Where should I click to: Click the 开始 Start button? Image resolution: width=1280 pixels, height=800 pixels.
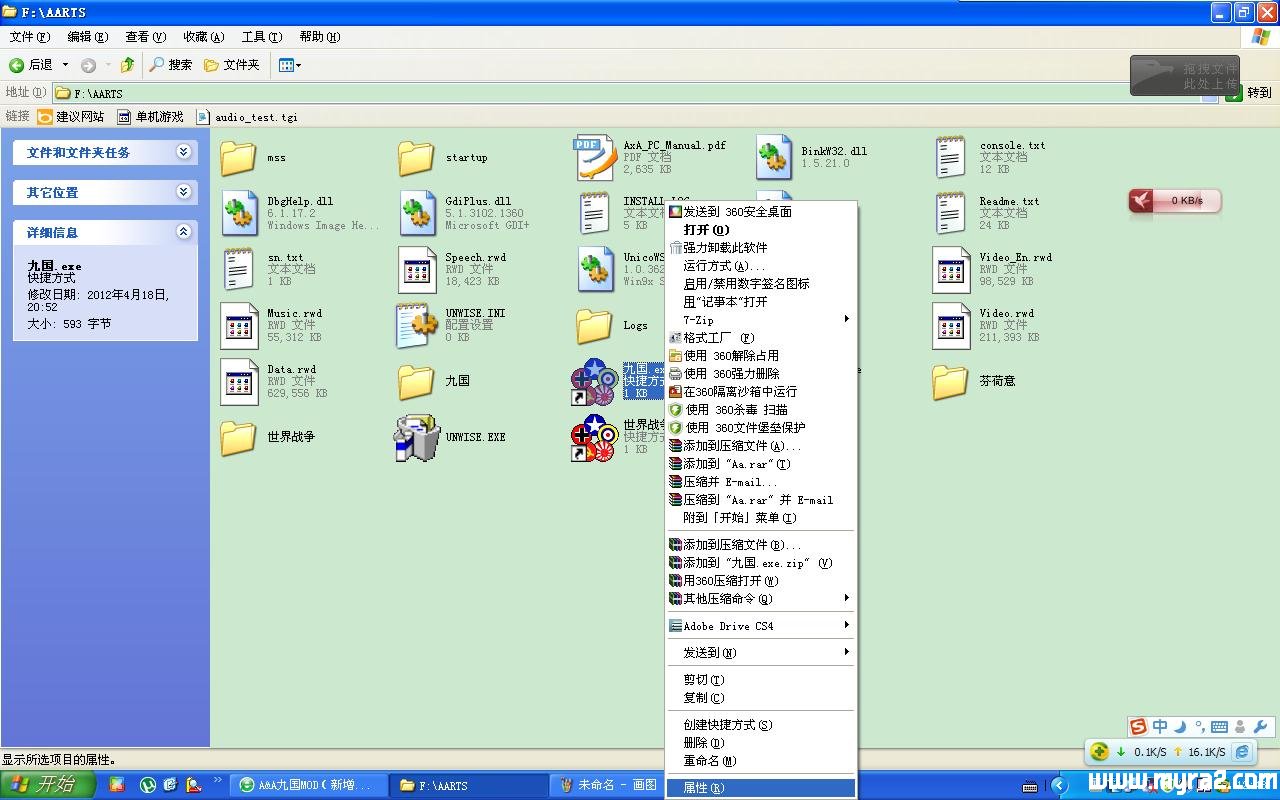(x=47, y=784)
